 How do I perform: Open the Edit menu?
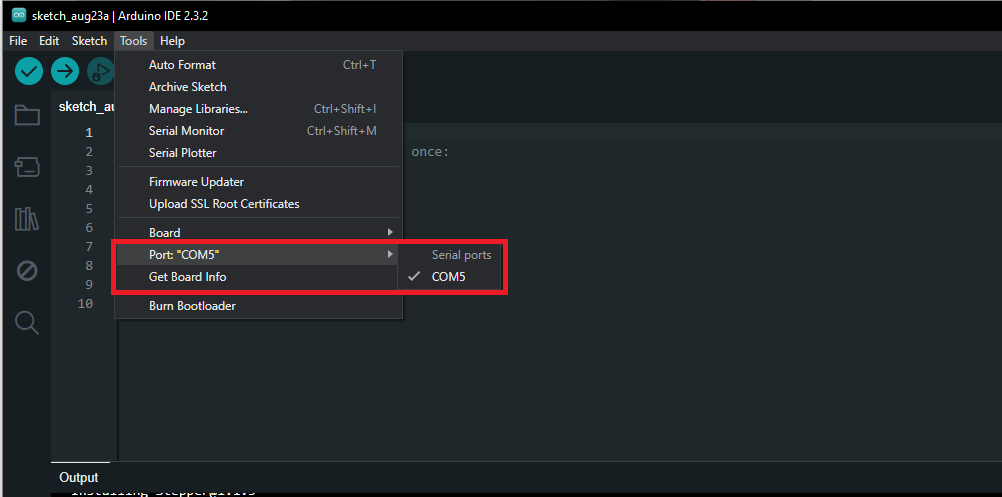(x=49, y=41)
